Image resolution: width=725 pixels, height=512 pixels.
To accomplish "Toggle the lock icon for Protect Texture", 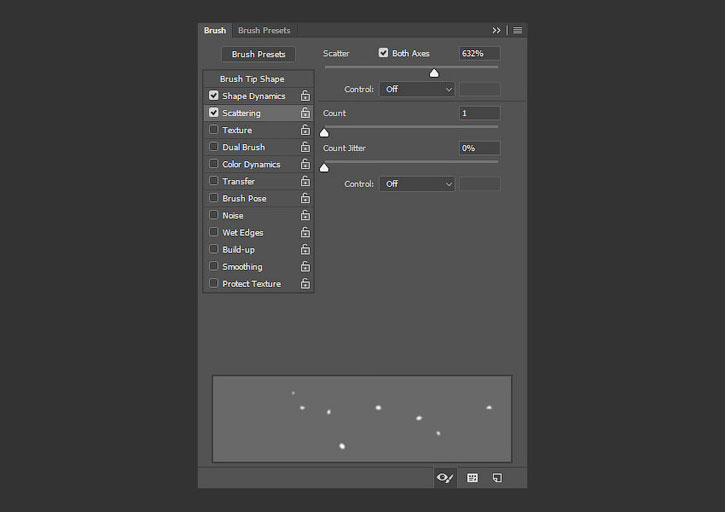I will click(x=305, y=284).
